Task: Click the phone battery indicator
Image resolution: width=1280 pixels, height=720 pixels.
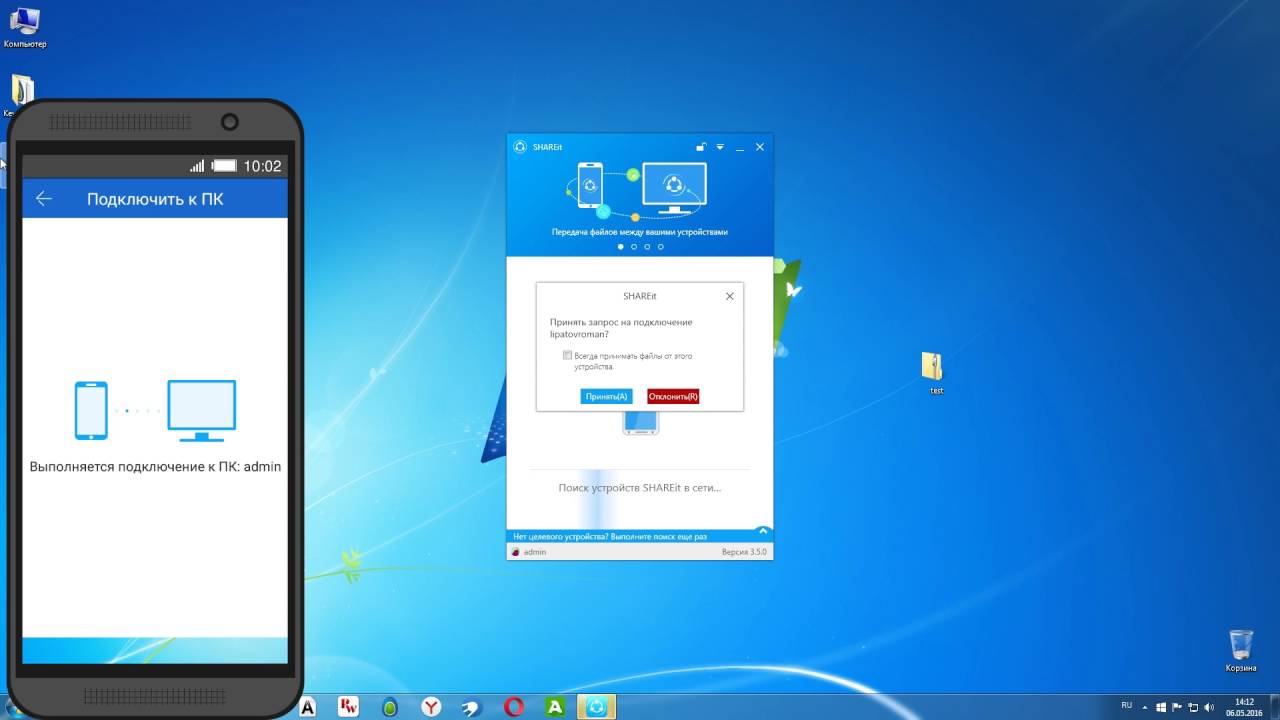Action: coord(224,166)
